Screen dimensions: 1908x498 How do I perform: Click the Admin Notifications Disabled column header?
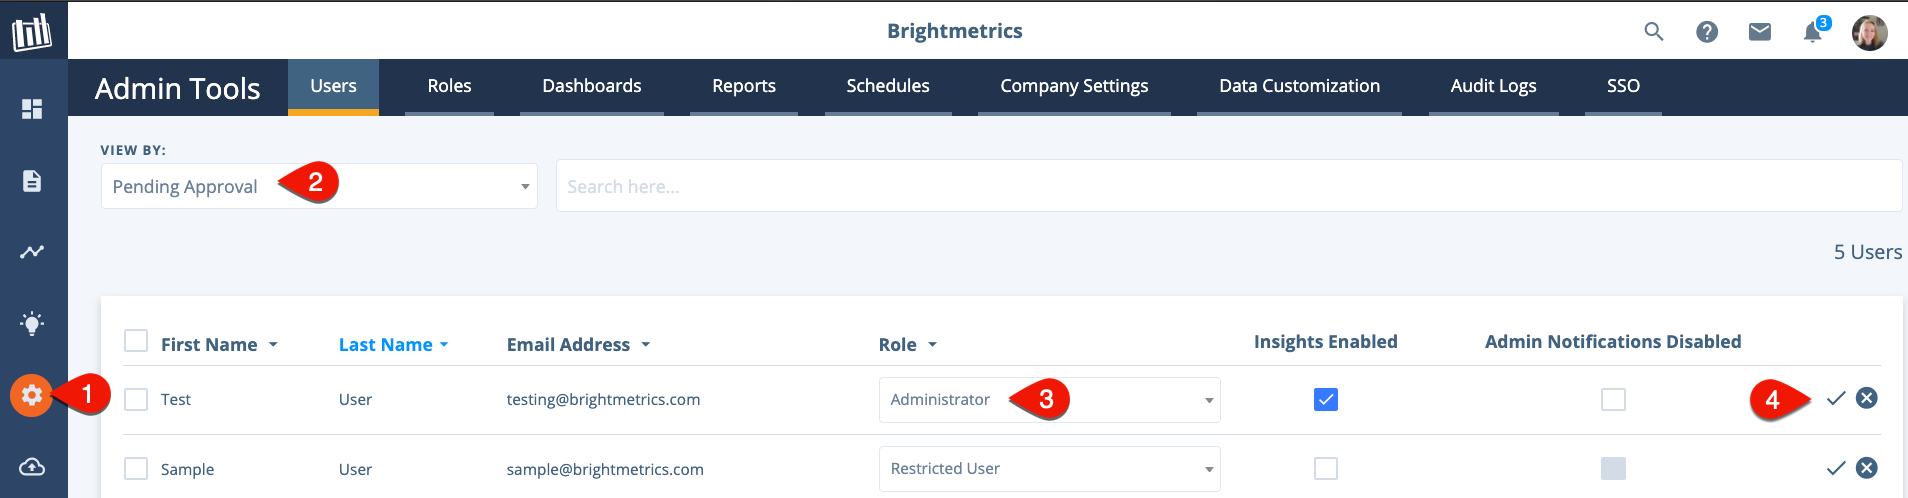[x=1613, y=341]
